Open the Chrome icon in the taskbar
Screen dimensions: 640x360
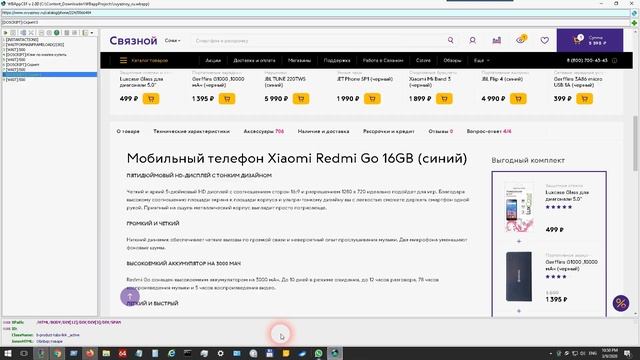point(57,353)
